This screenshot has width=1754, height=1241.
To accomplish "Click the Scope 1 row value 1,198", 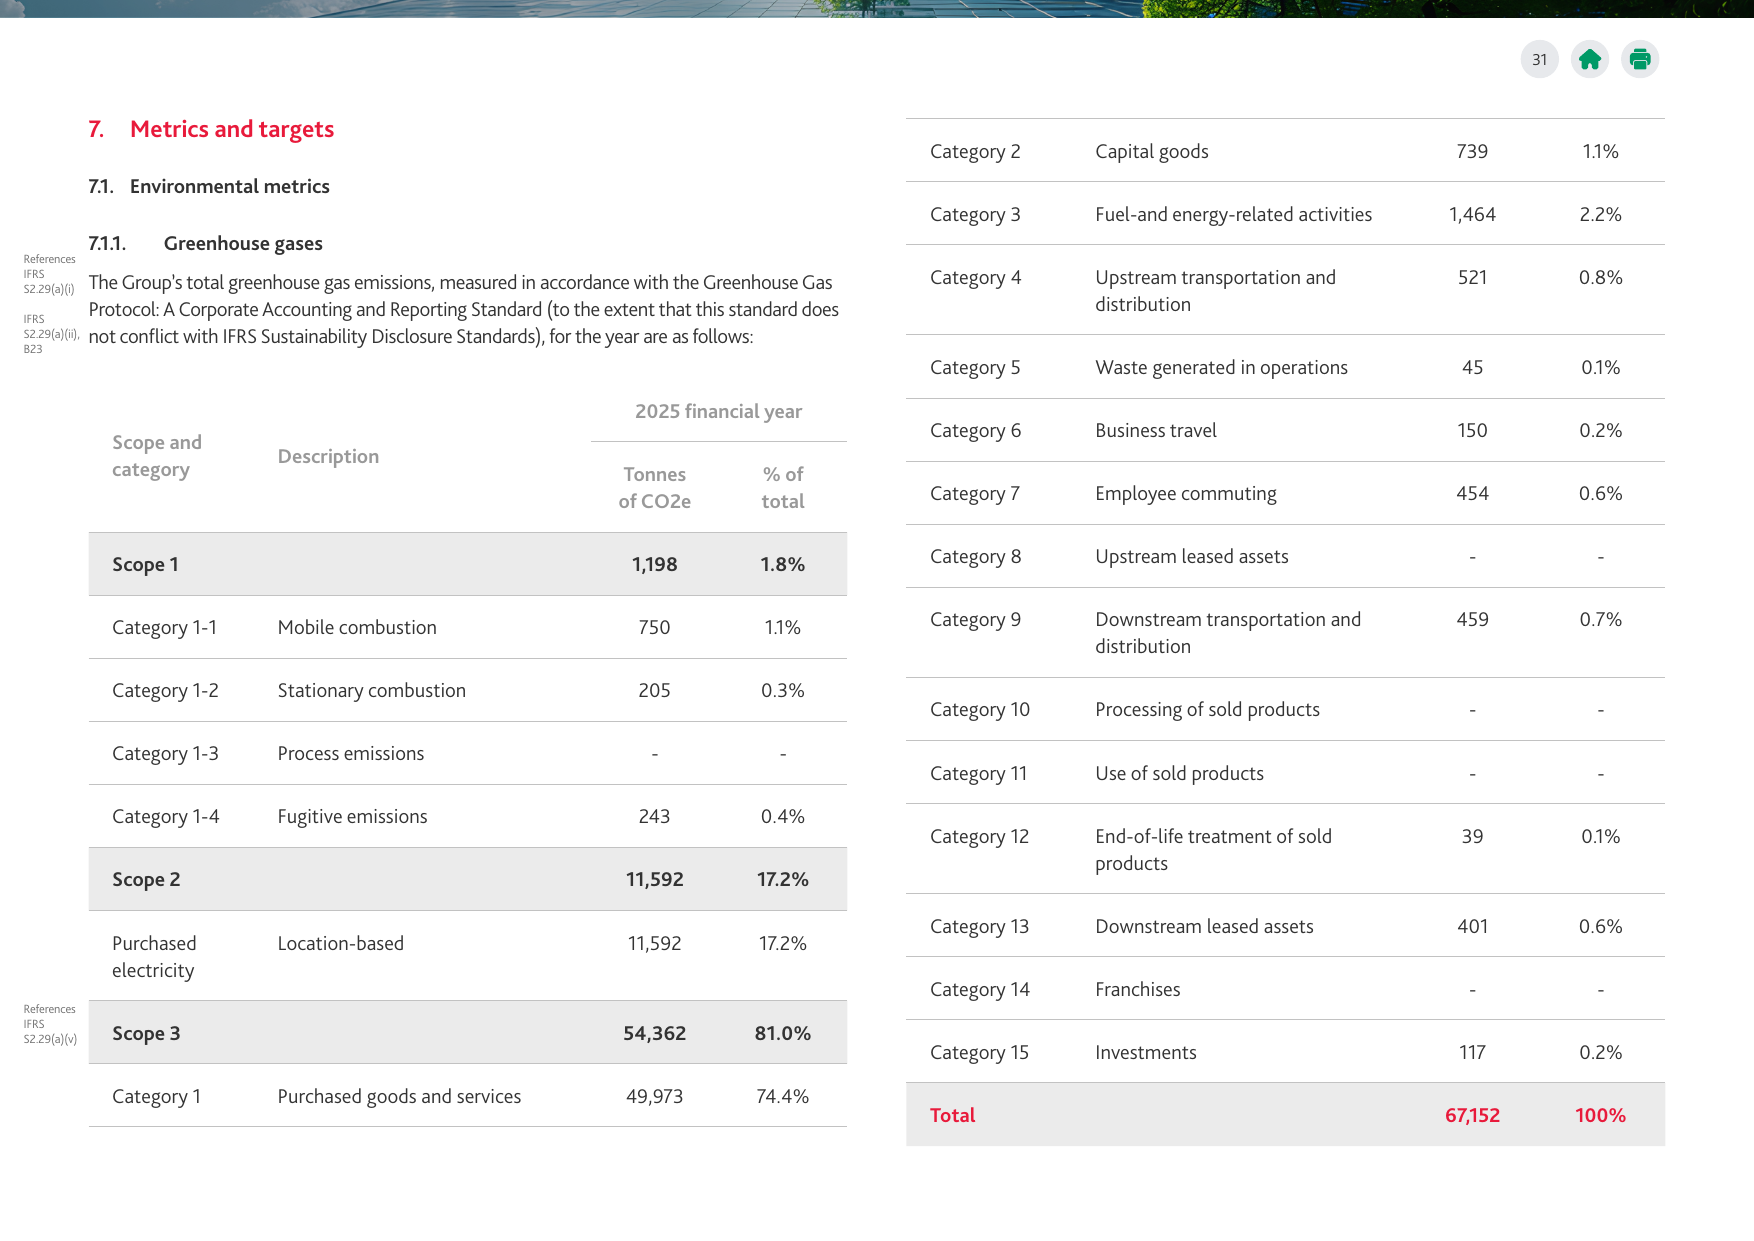I will pos(654,564).
